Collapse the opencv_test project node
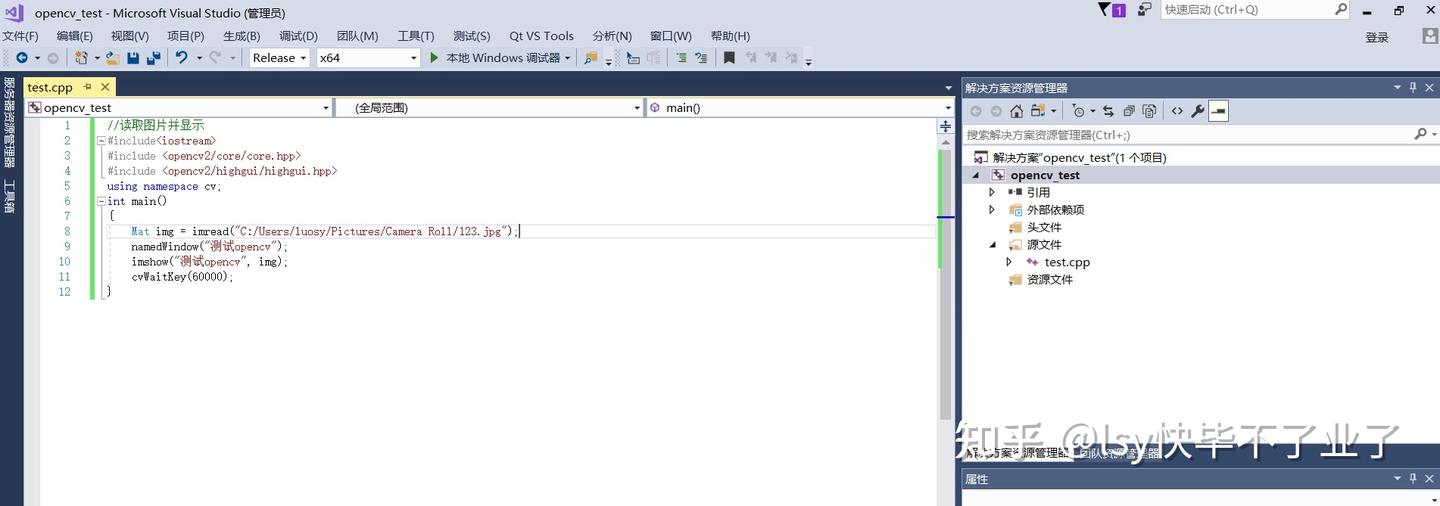This screenshot has width=1440, height=506. click(x=976, y=175)
